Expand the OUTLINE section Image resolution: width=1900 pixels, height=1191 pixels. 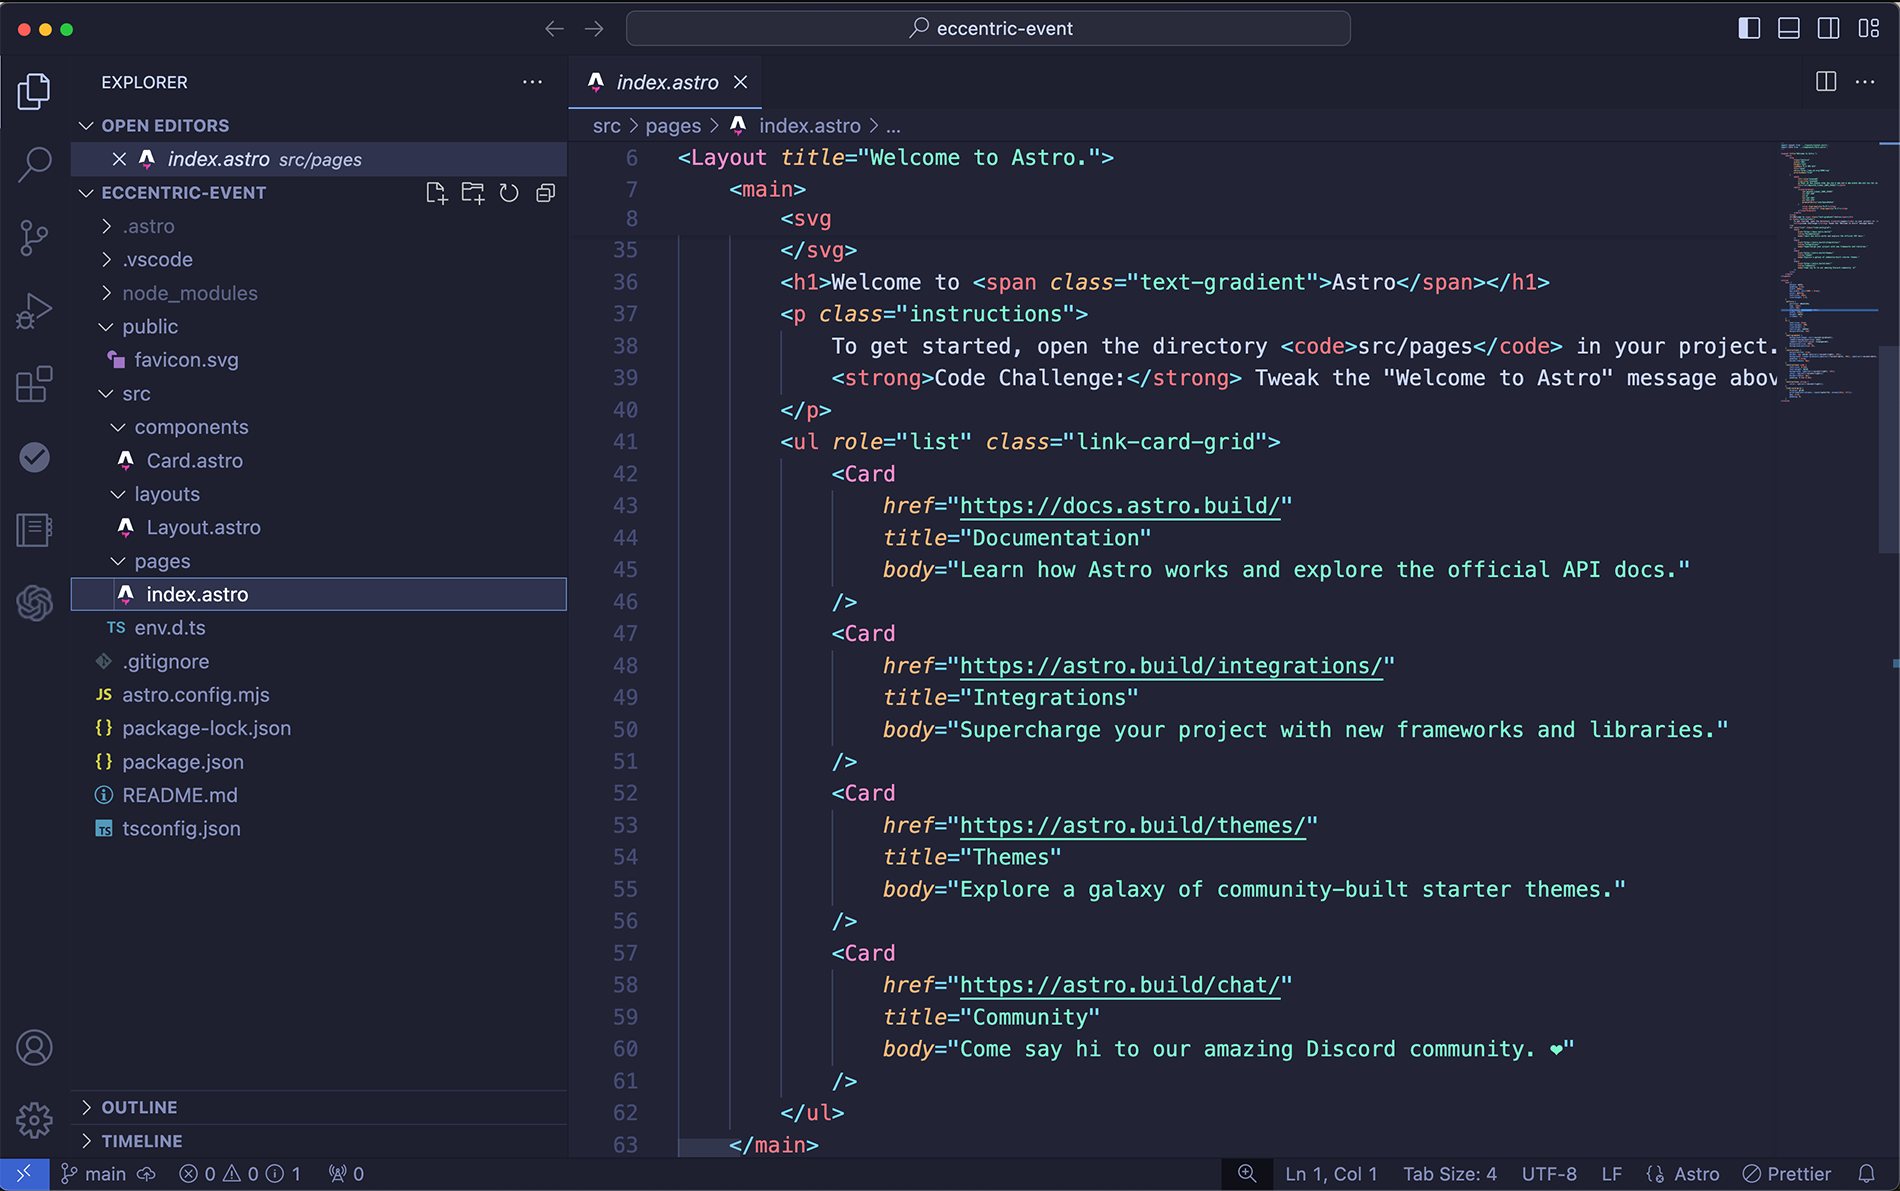[x=139, y=1107]
